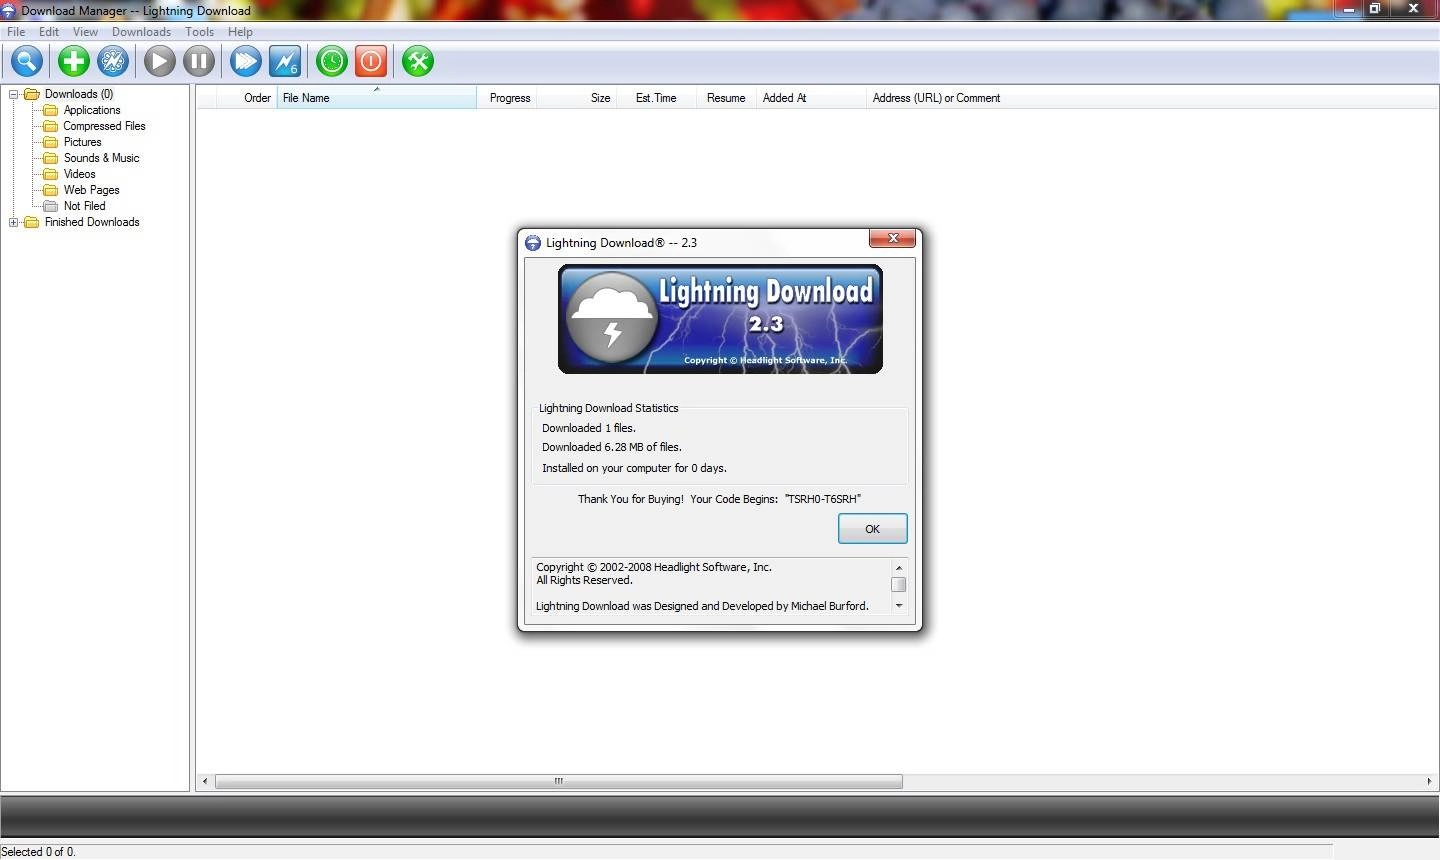Click the Lightning Download 2.3 banner image
This screenshot has width=1440, height=860.
(x=720, y=319)
